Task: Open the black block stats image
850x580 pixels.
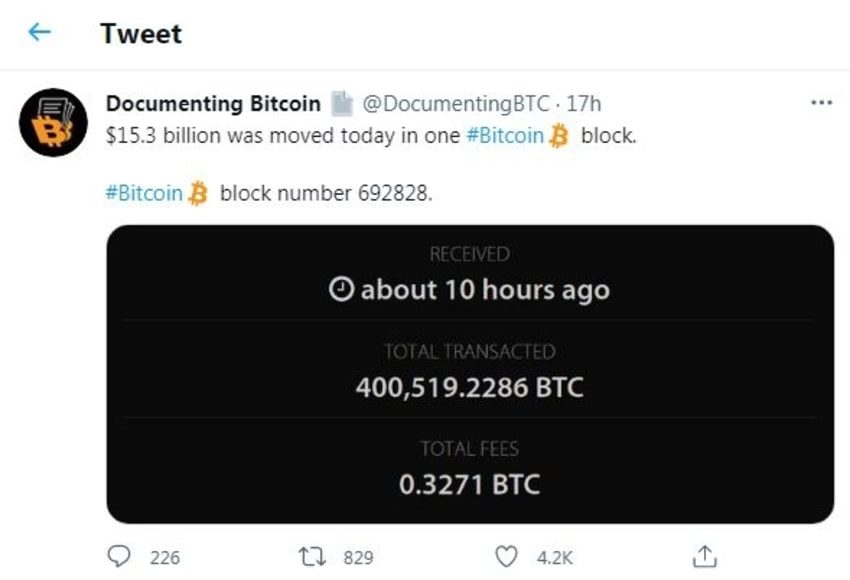Action: click(470, 374)
